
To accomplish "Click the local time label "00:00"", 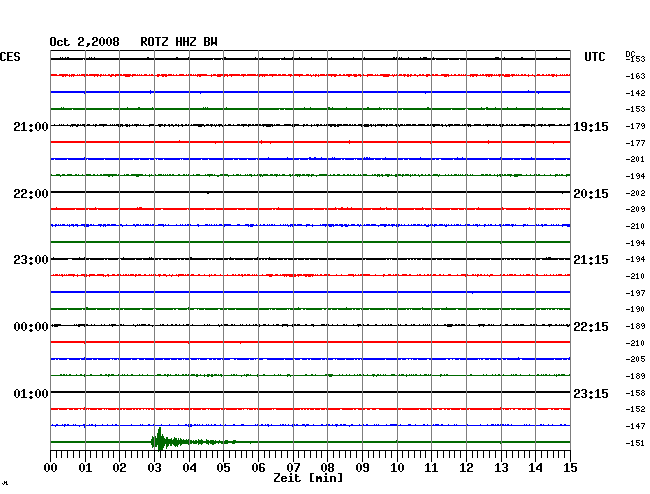I will (x=31, y=327).
